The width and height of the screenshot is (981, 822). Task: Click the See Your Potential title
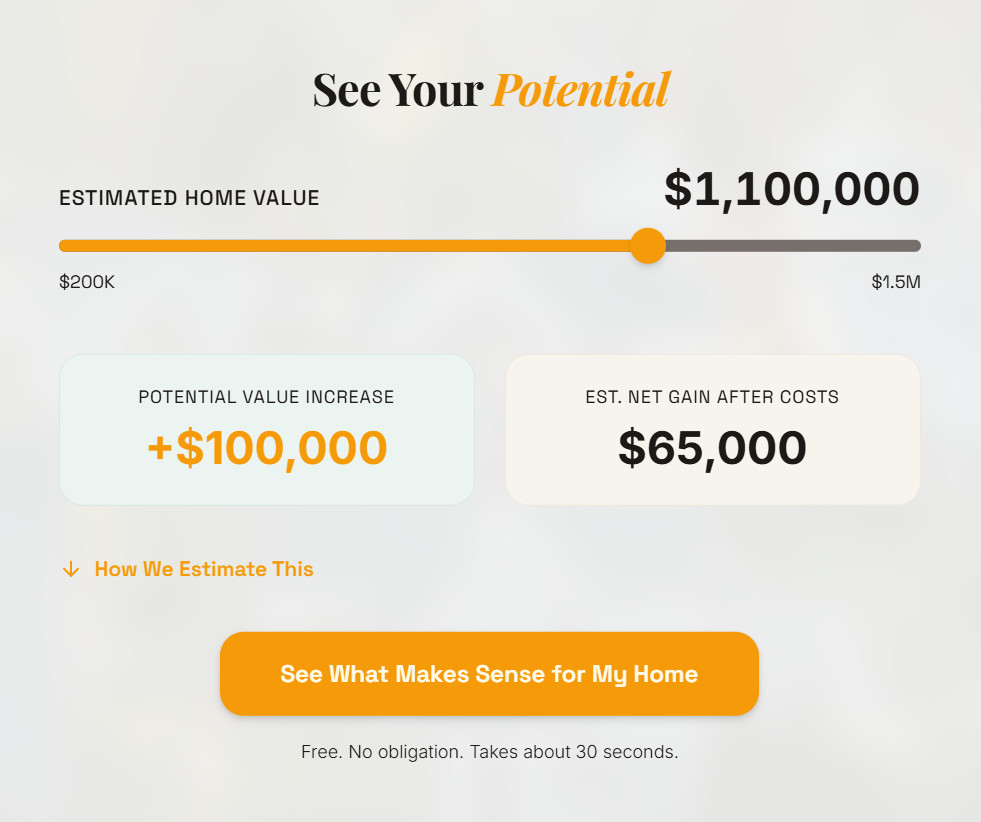[x=490, y=89]
